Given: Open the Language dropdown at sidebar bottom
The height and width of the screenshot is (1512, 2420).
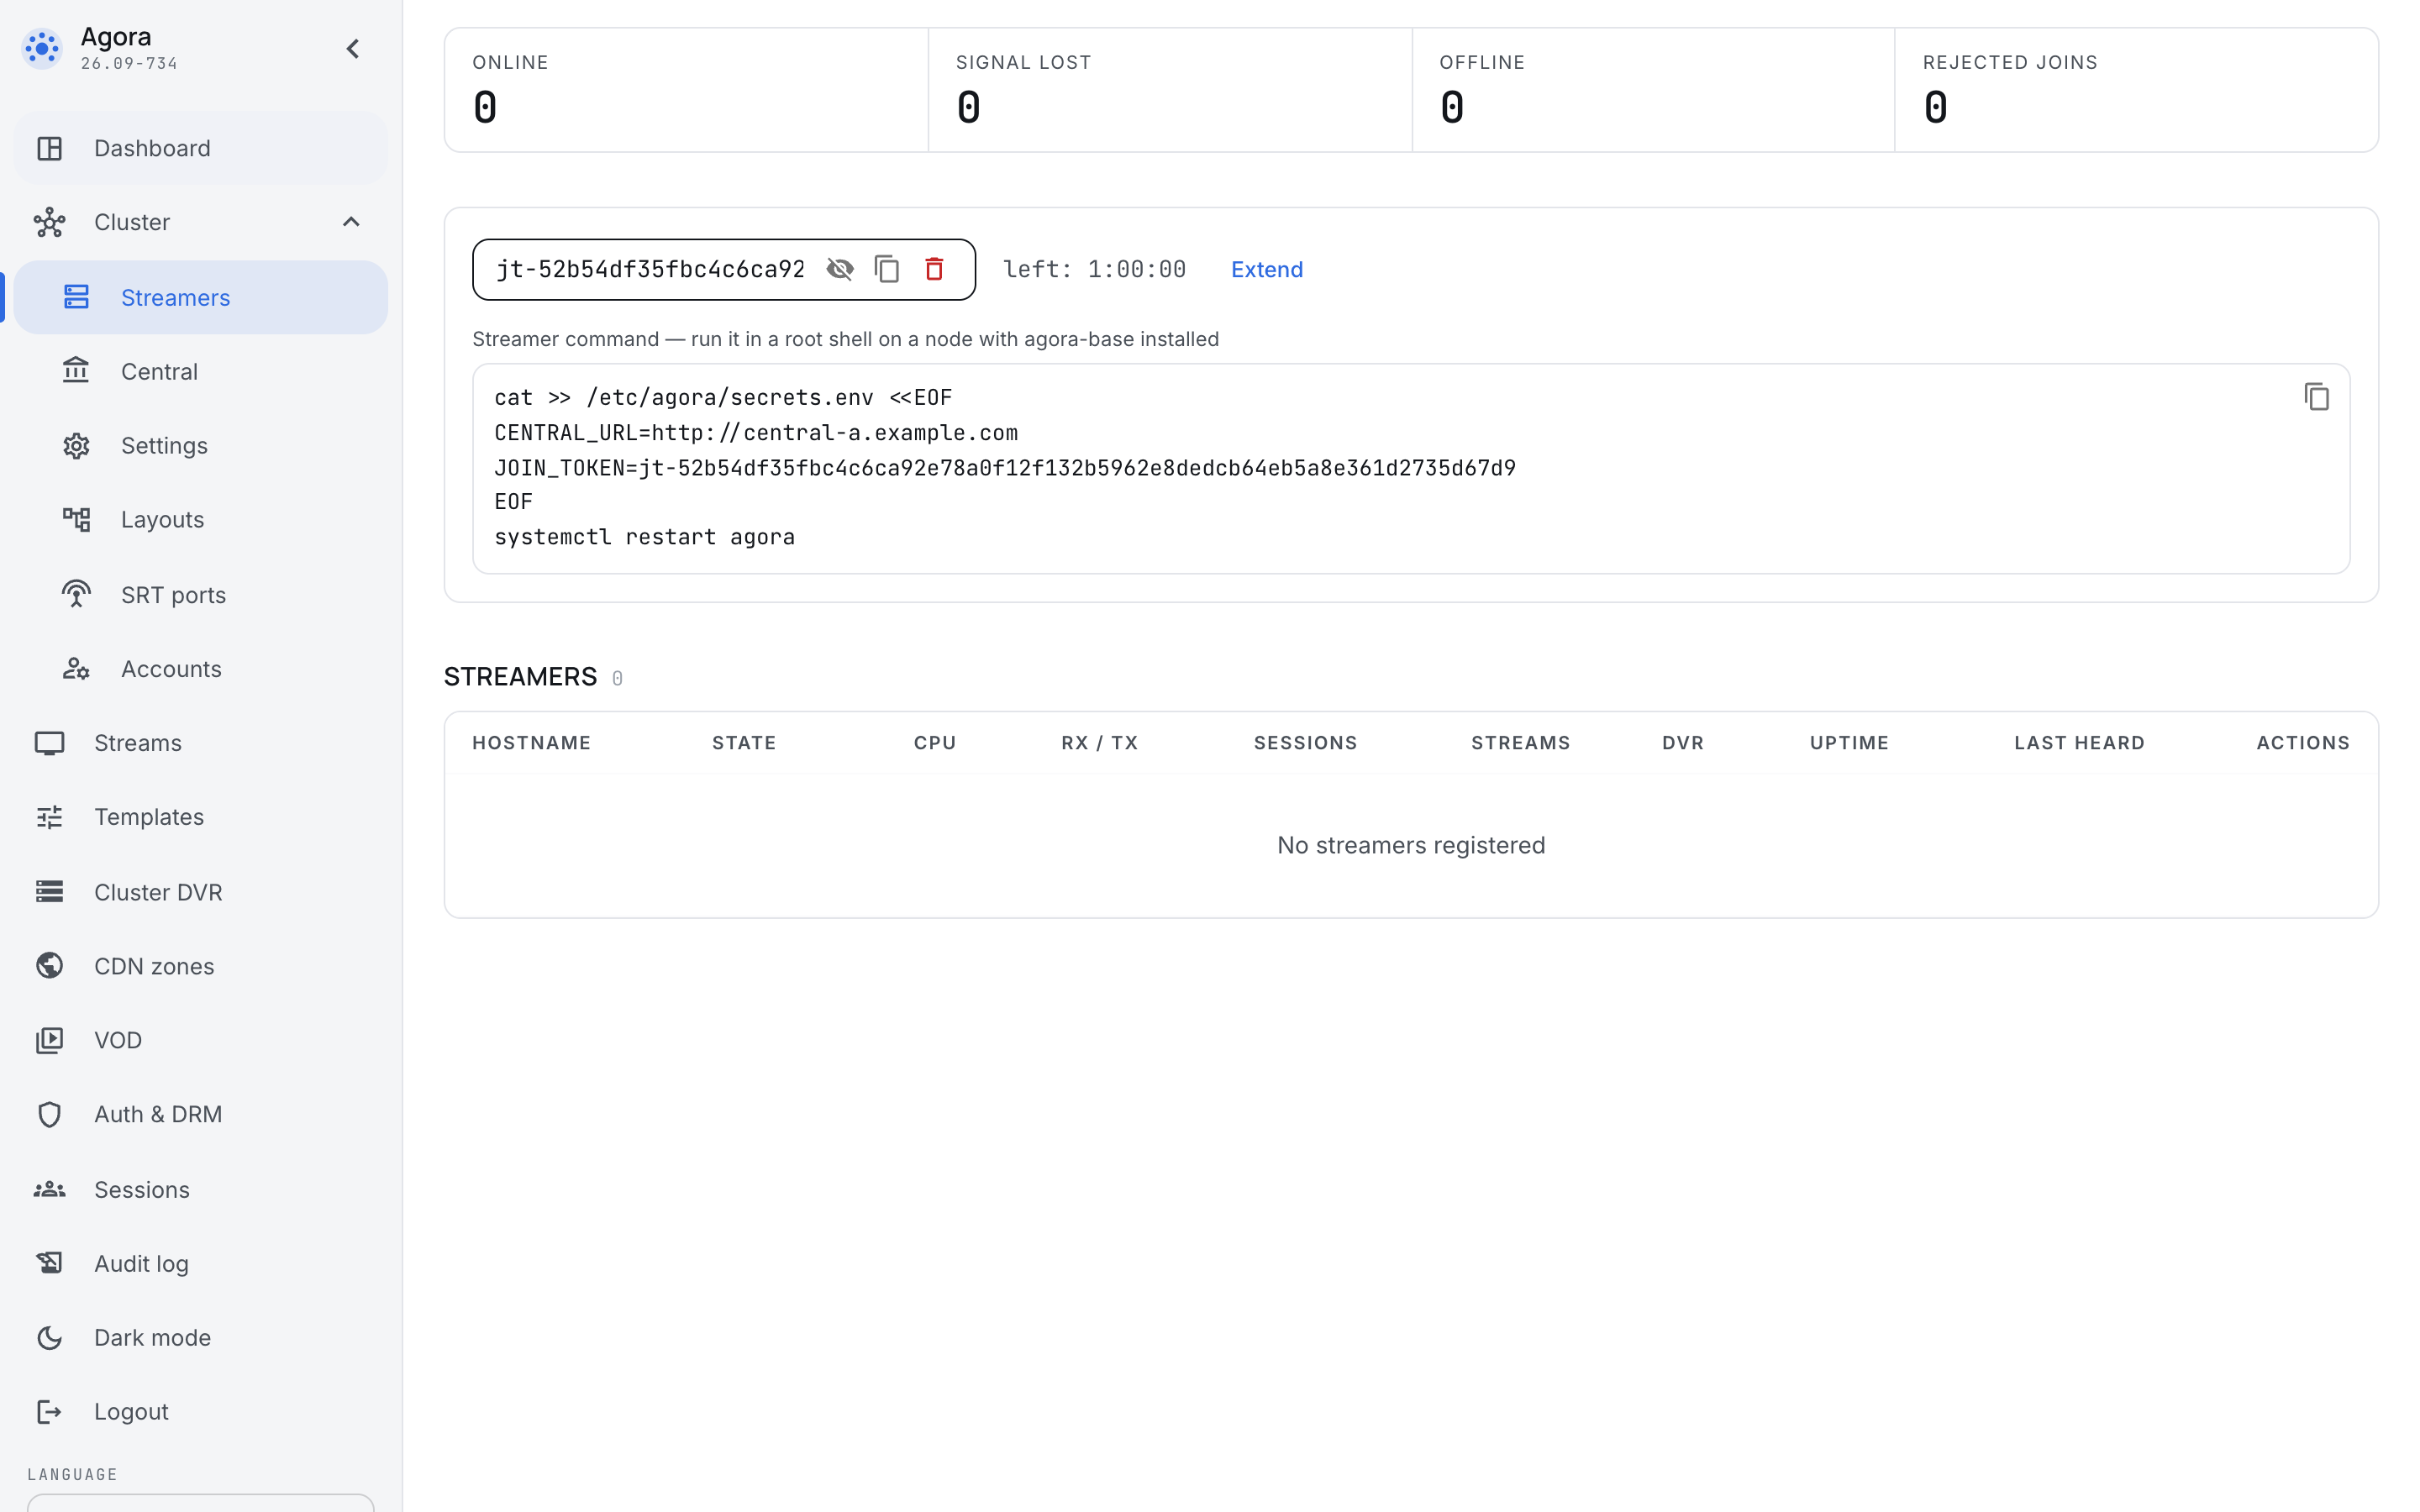Looking at the screenshot, I should pyautogui.click(x=200, y=1502).
